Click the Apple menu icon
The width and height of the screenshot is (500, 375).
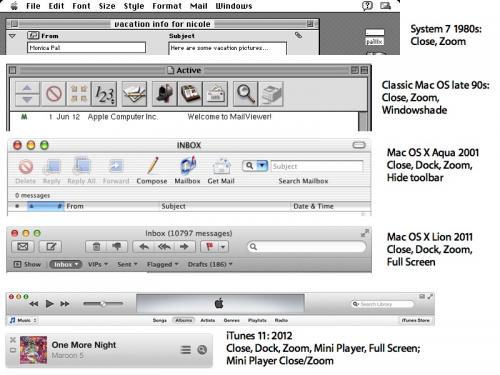(x=14, y=6)
